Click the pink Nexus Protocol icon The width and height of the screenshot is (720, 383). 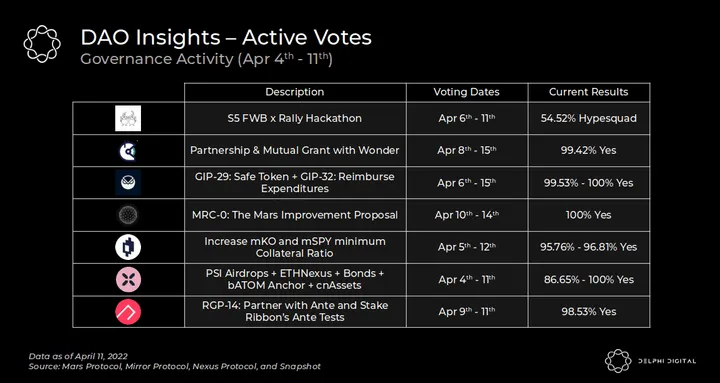click(x=128, y=279)
